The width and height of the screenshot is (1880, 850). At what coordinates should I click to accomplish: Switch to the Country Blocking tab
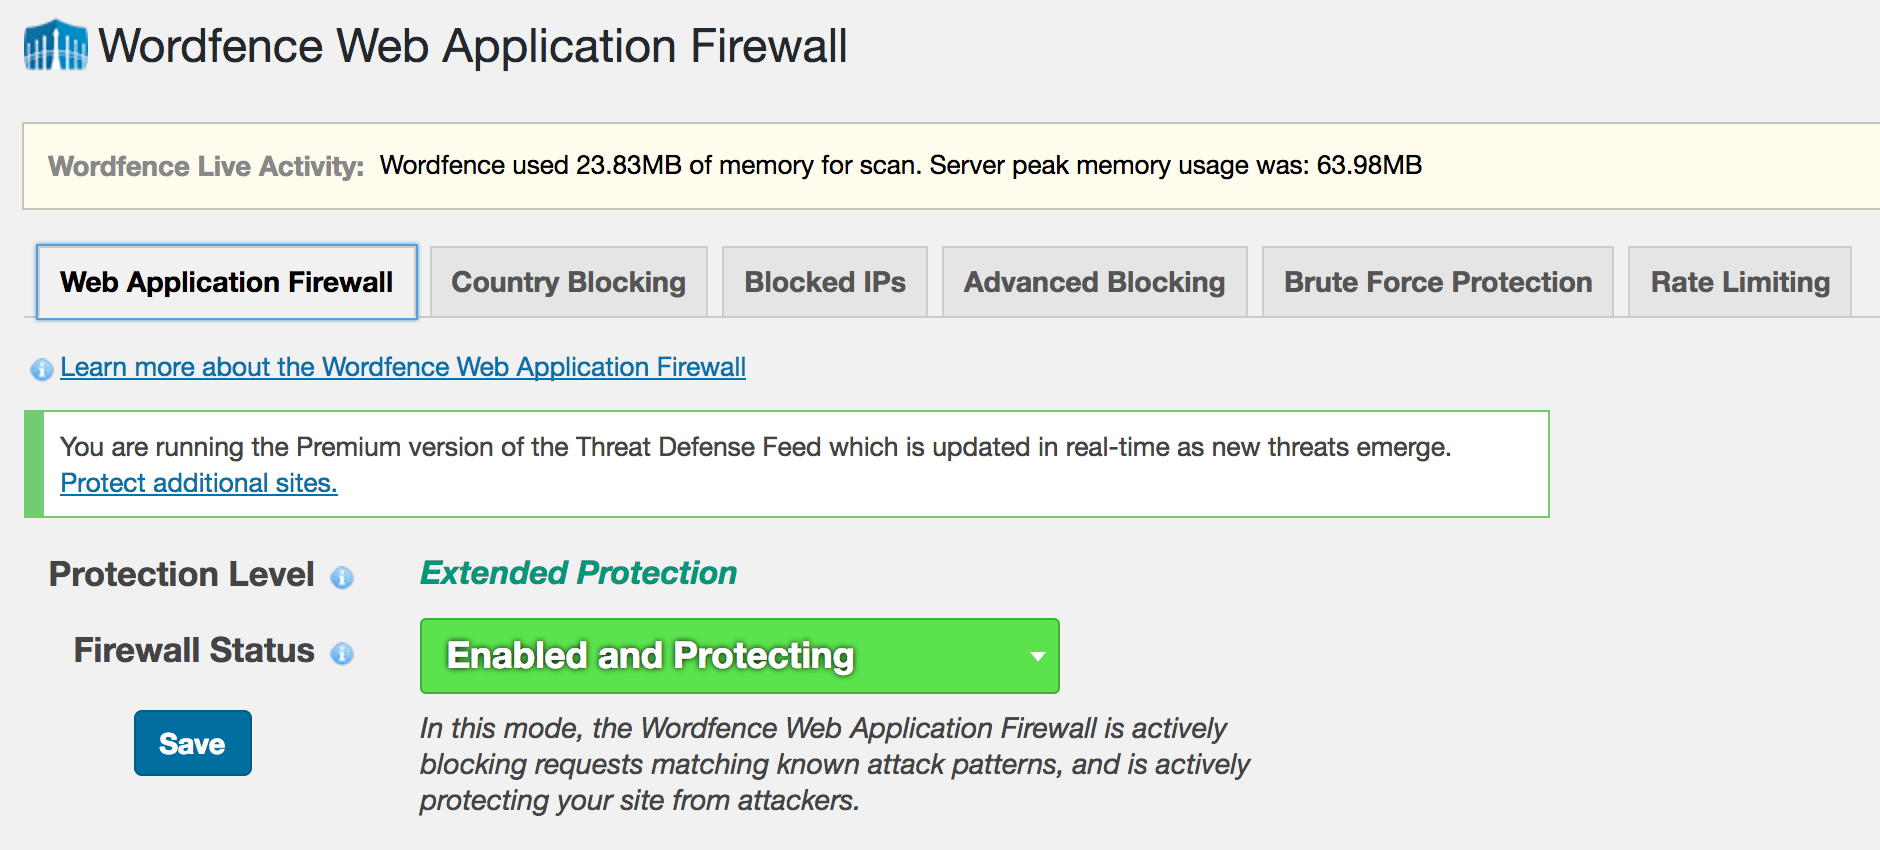coord(568,283)
